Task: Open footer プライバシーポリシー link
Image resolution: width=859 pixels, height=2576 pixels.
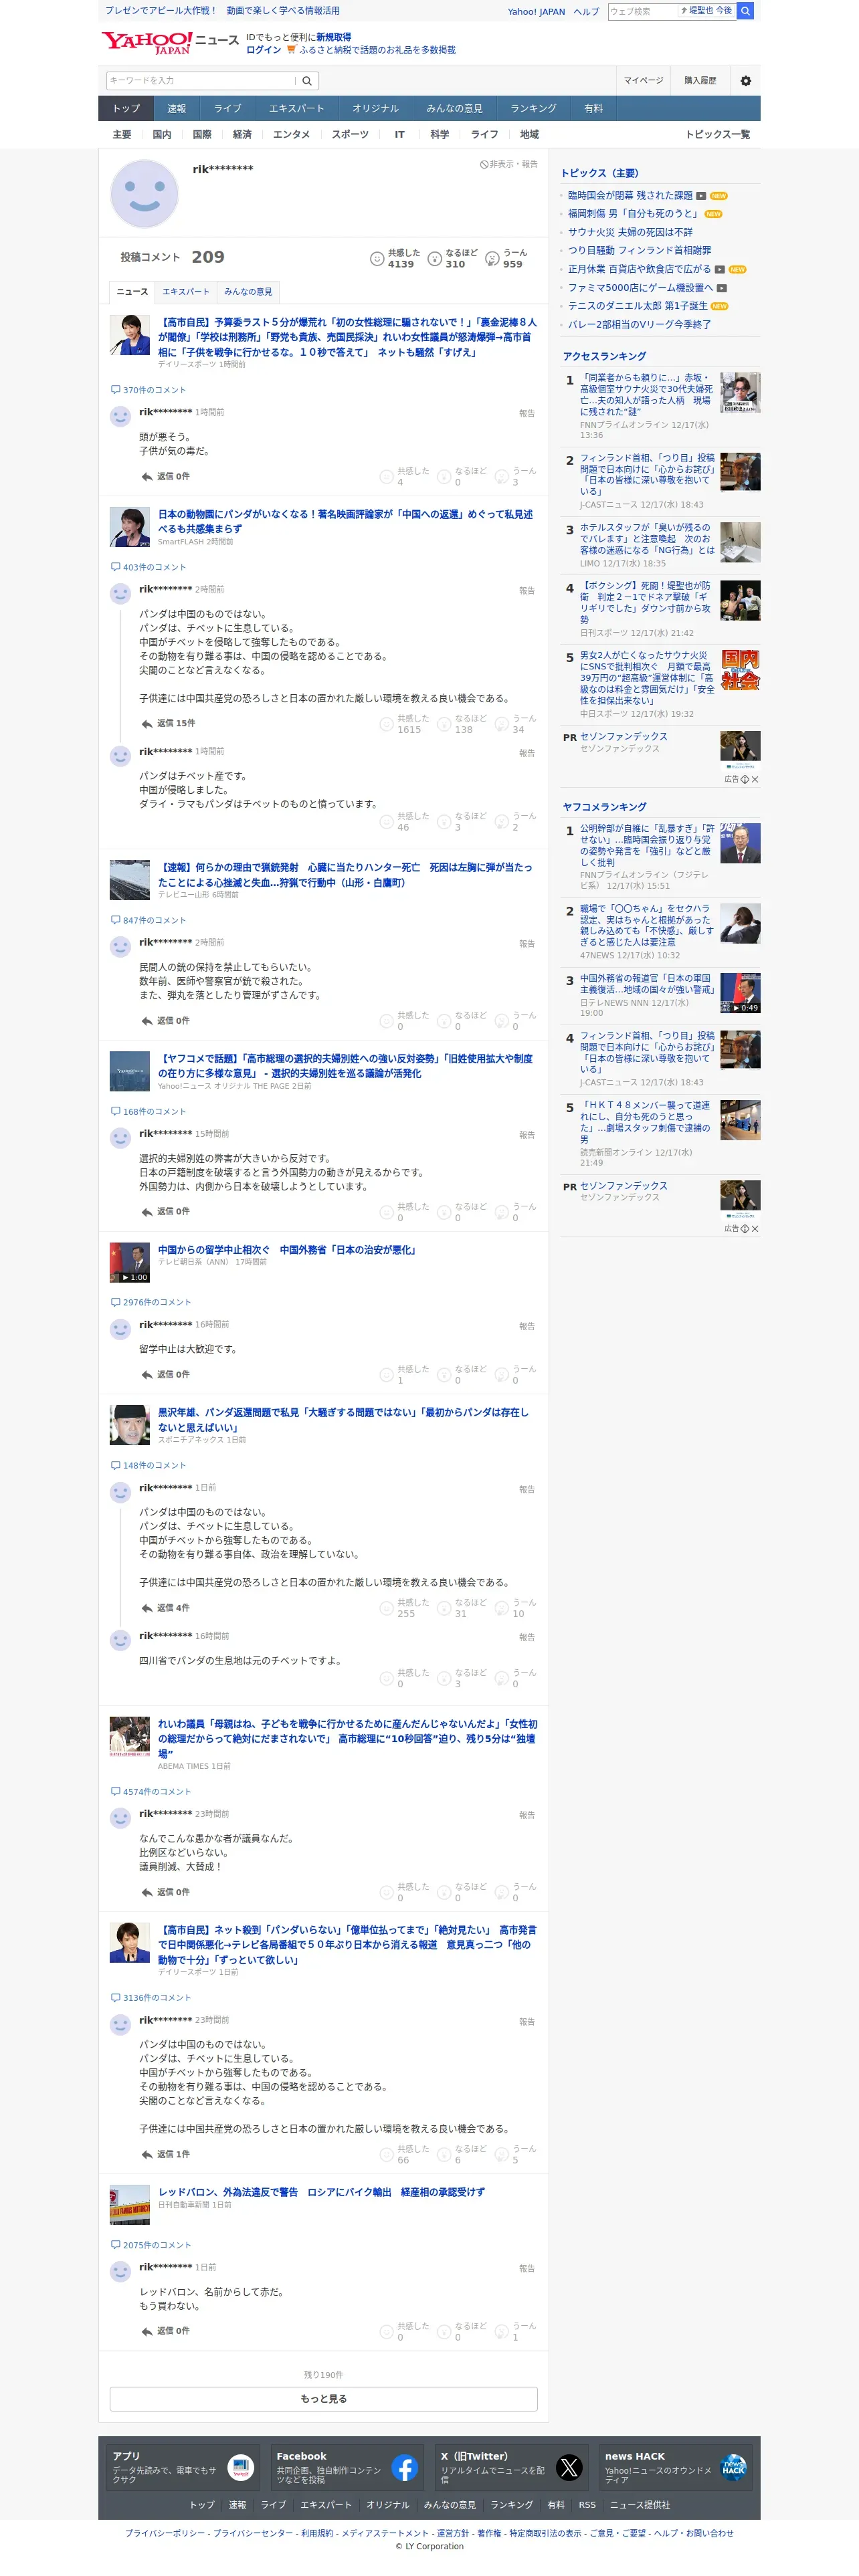Action: 166,2533
